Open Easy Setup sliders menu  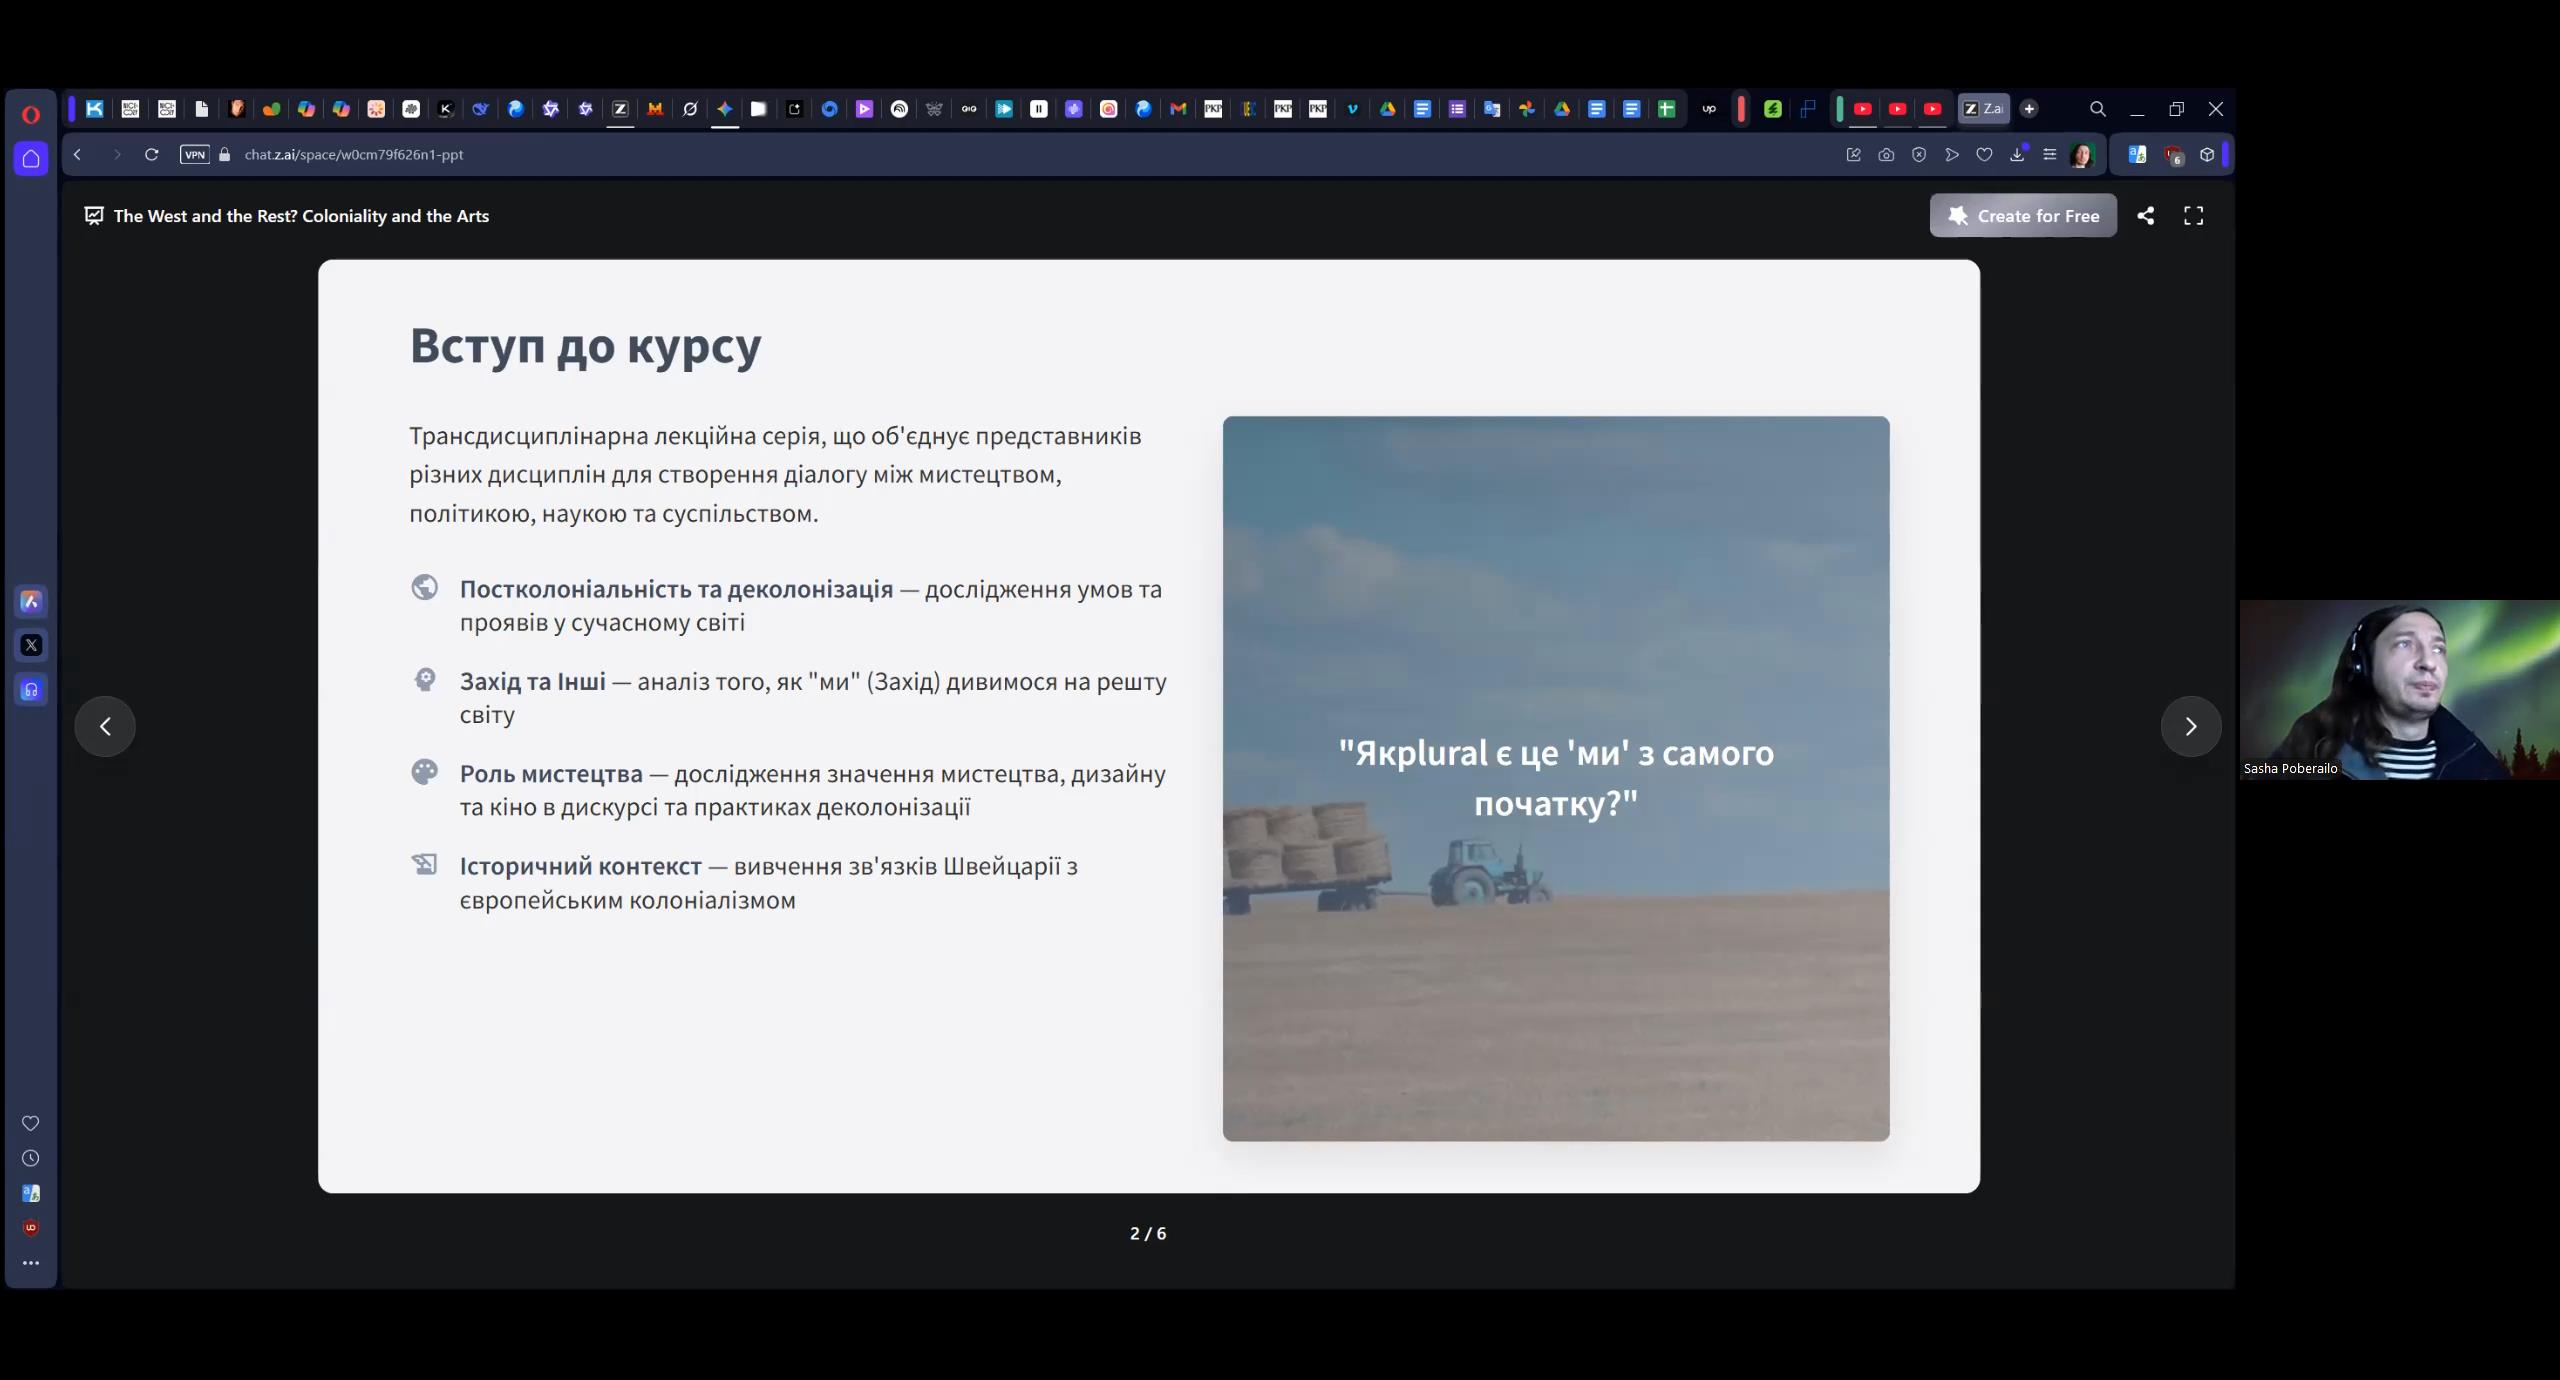tap(2049, 155)
